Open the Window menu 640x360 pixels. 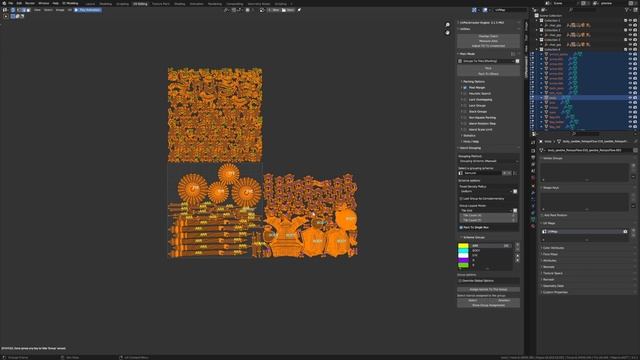43,3
